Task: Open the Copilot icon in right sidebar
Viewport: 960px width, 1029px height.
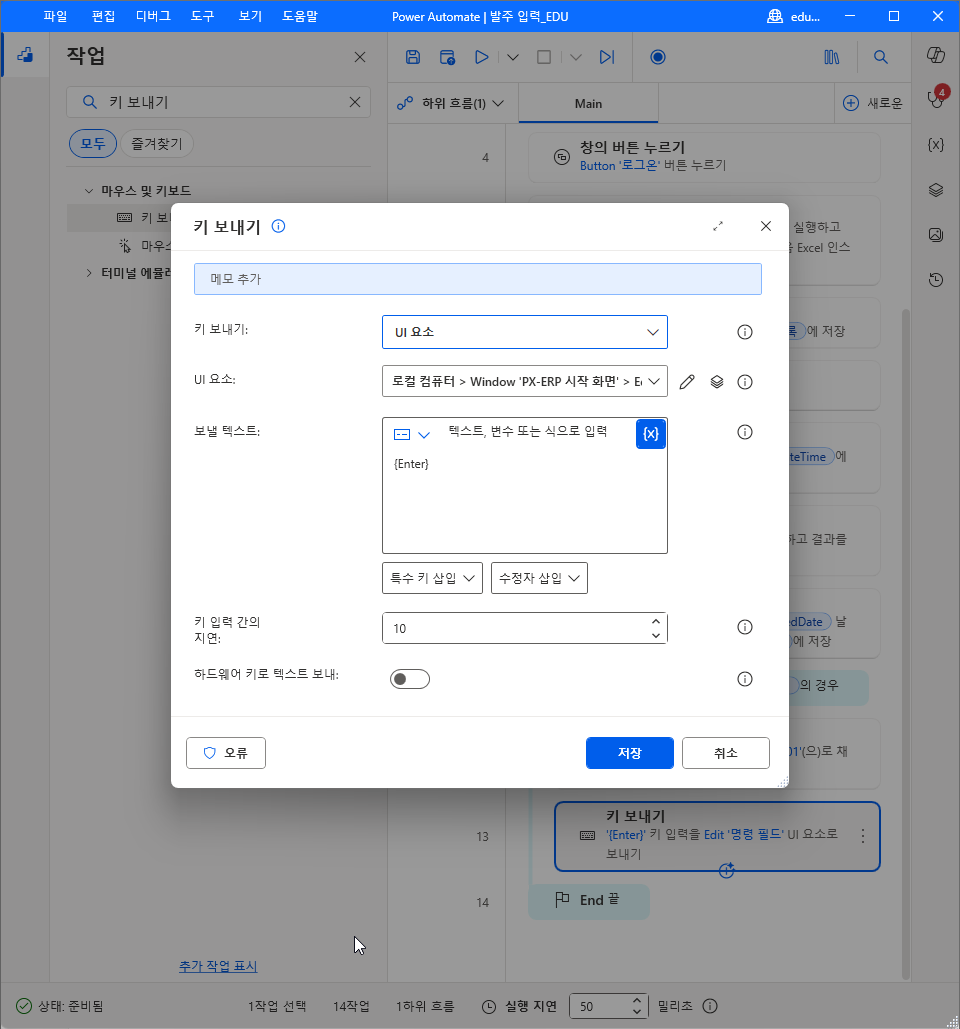Action: click(x=936, y=54)
